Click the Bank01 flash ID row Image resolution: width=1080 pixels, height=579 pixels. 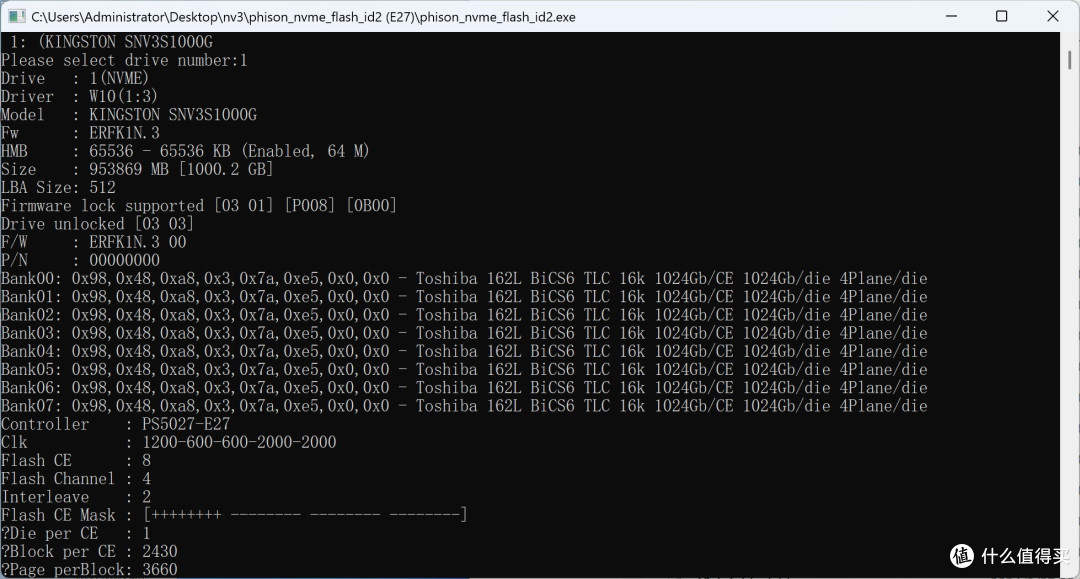point(464,297)
